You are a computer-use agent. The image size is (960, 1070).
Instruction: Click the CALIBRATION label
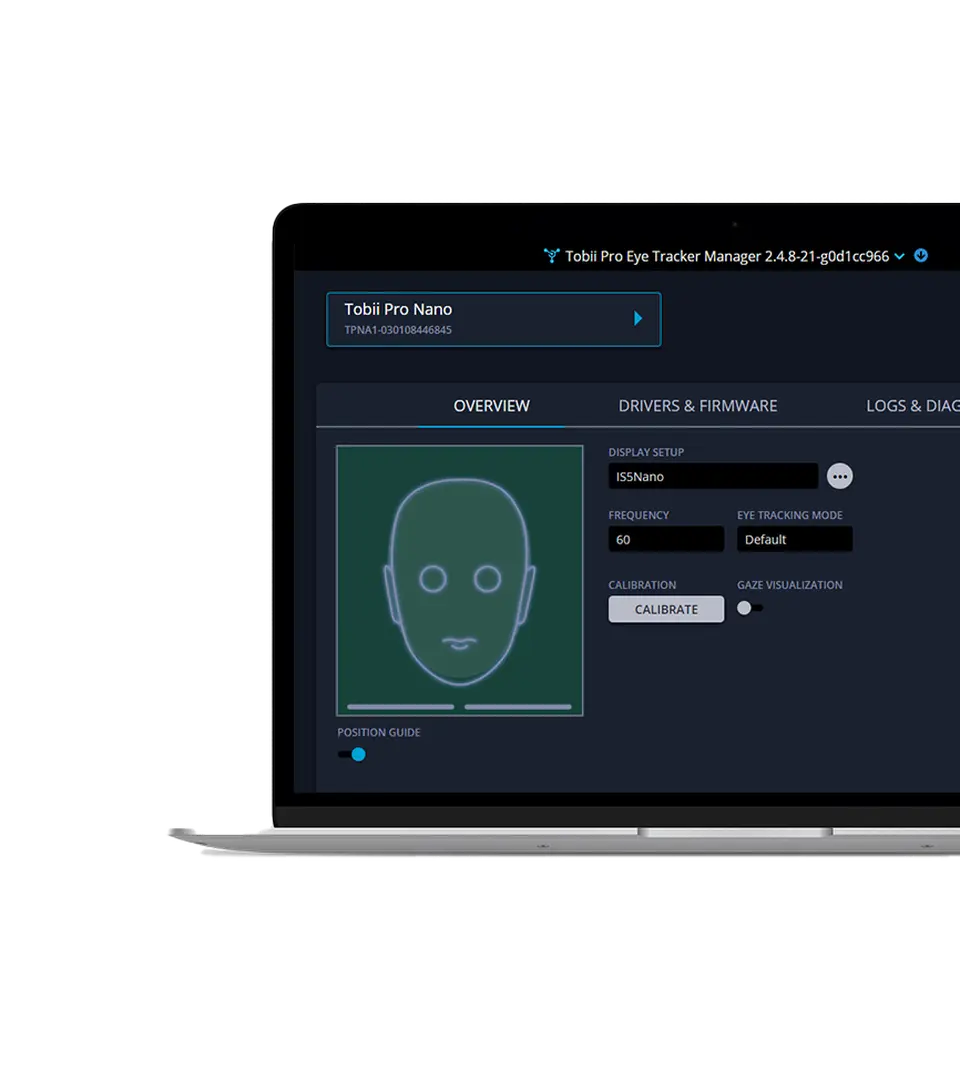(x=642, y=585)
